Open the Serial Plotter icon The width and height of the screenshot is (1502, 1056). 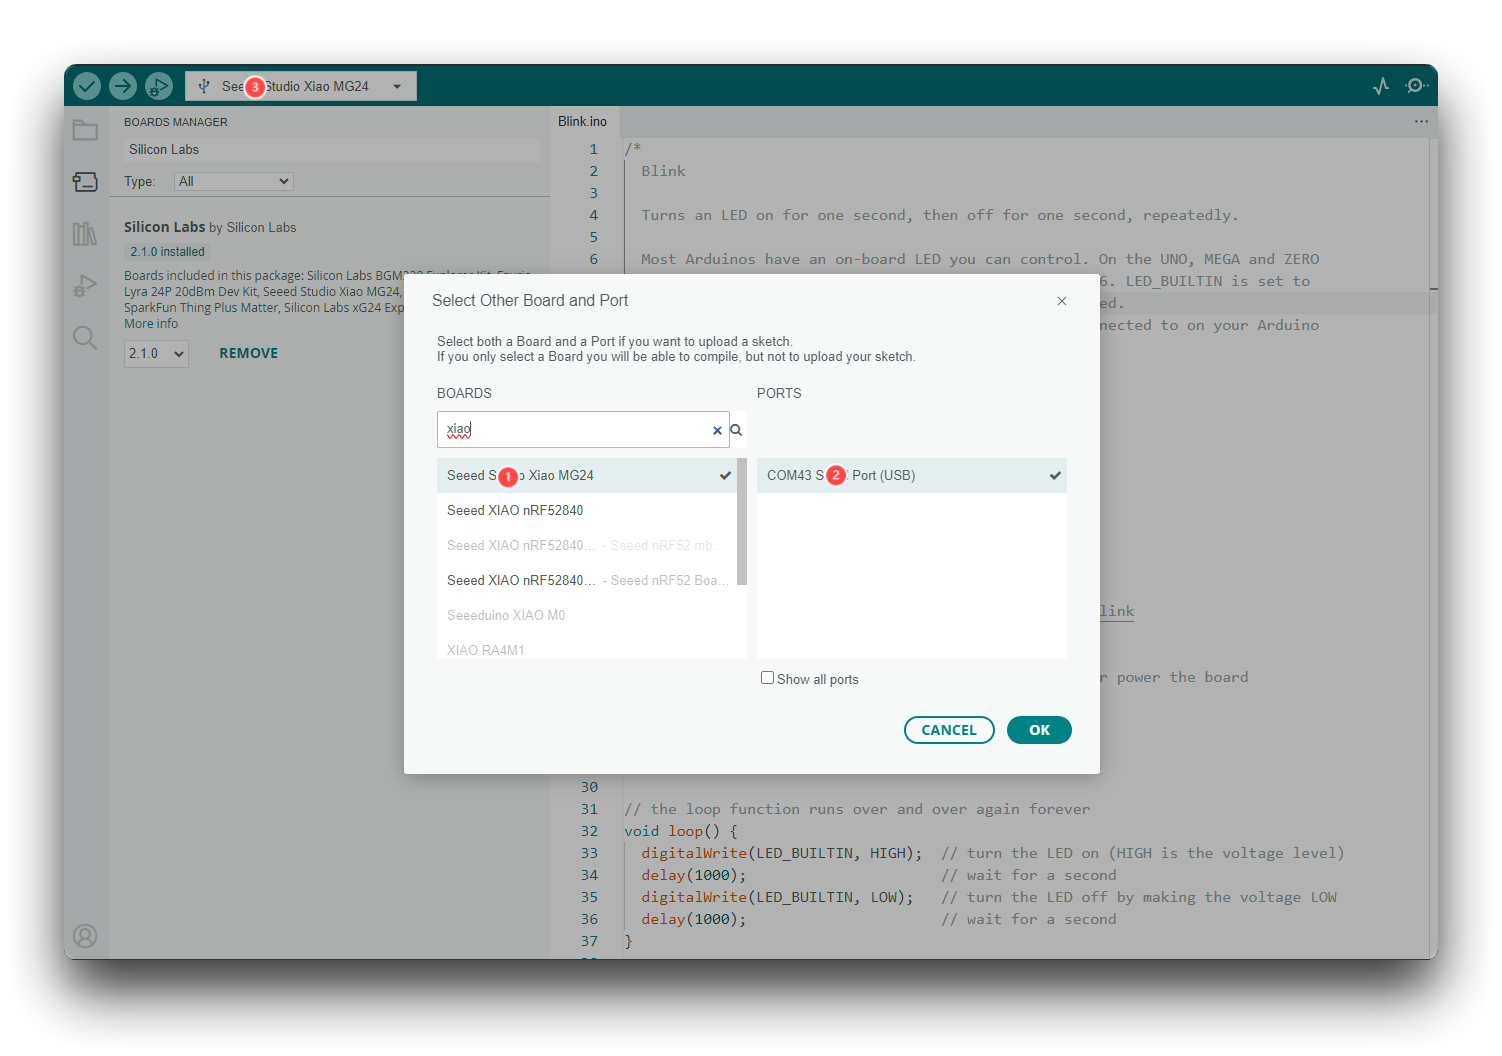1381,86
